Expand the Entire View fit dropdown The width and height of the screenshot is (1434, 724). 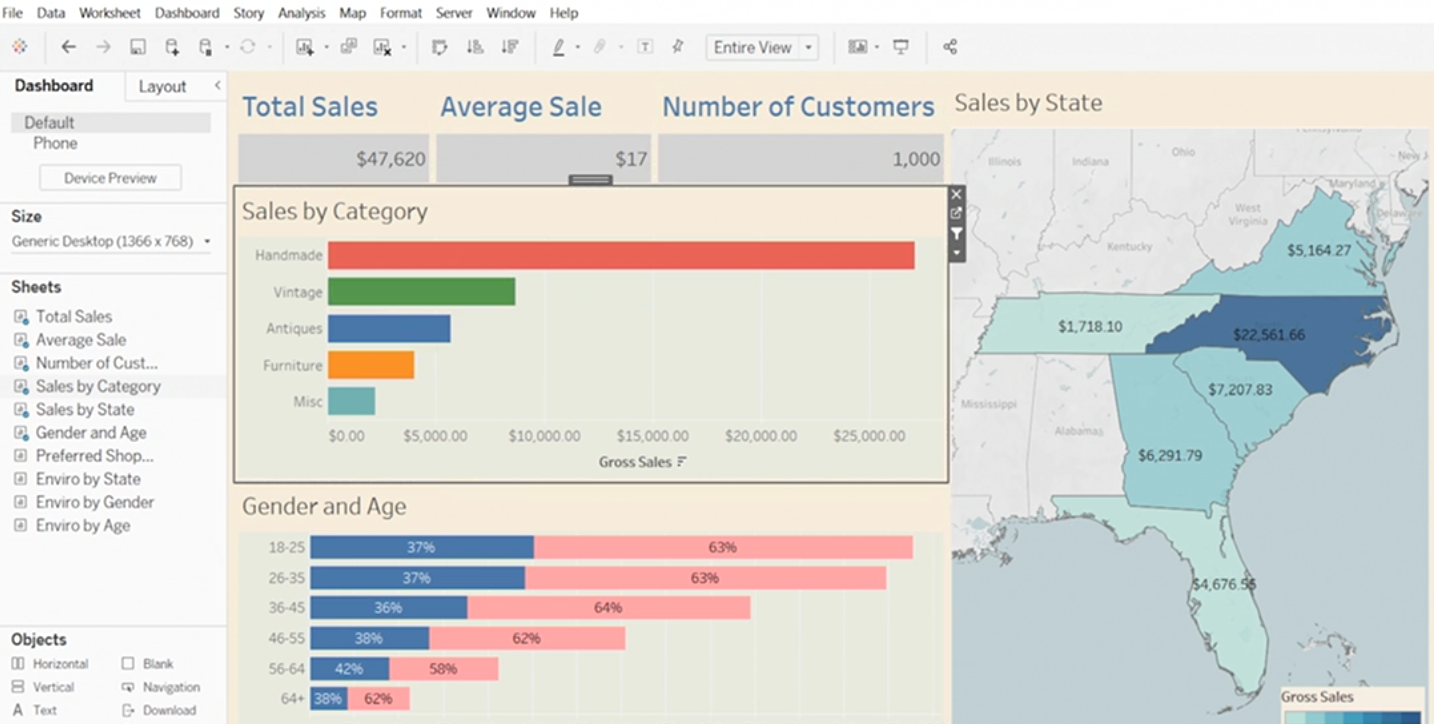[809, 48]
